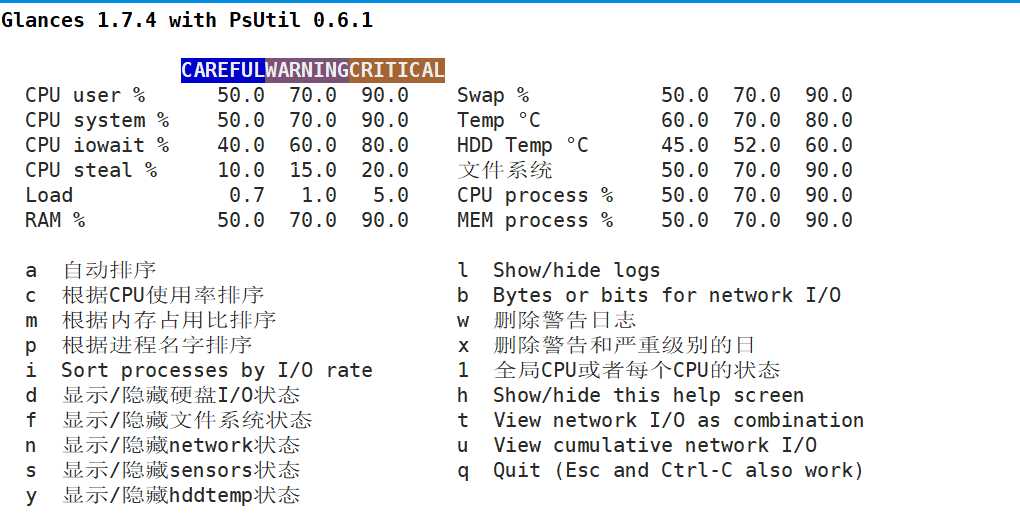Screen dimensions: 1020x517
Task: Select 'Sort processes by I/O rate' entry
Action: coord(217,370)
